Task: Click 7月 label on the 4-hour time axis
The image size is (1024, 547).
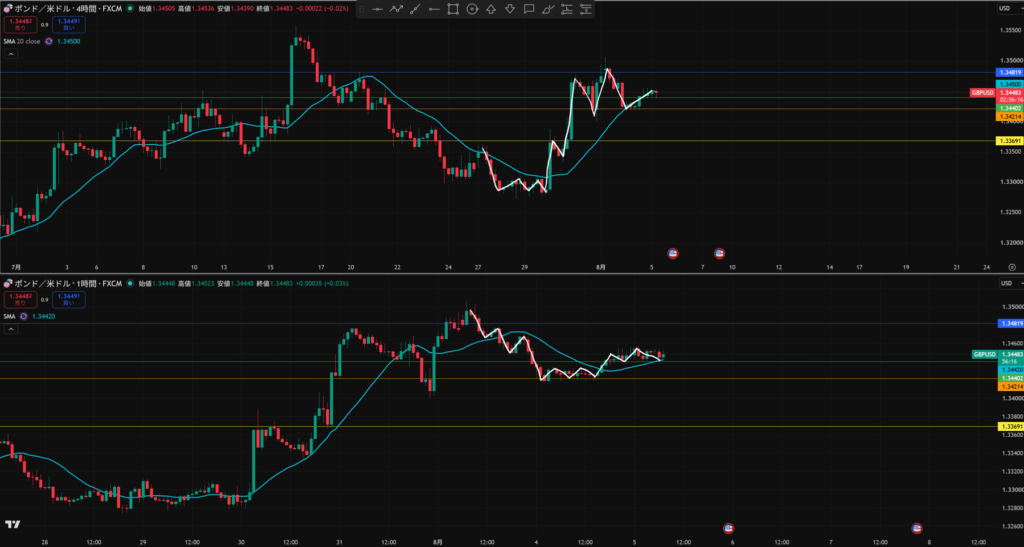Action: click(x=16, y=267)
